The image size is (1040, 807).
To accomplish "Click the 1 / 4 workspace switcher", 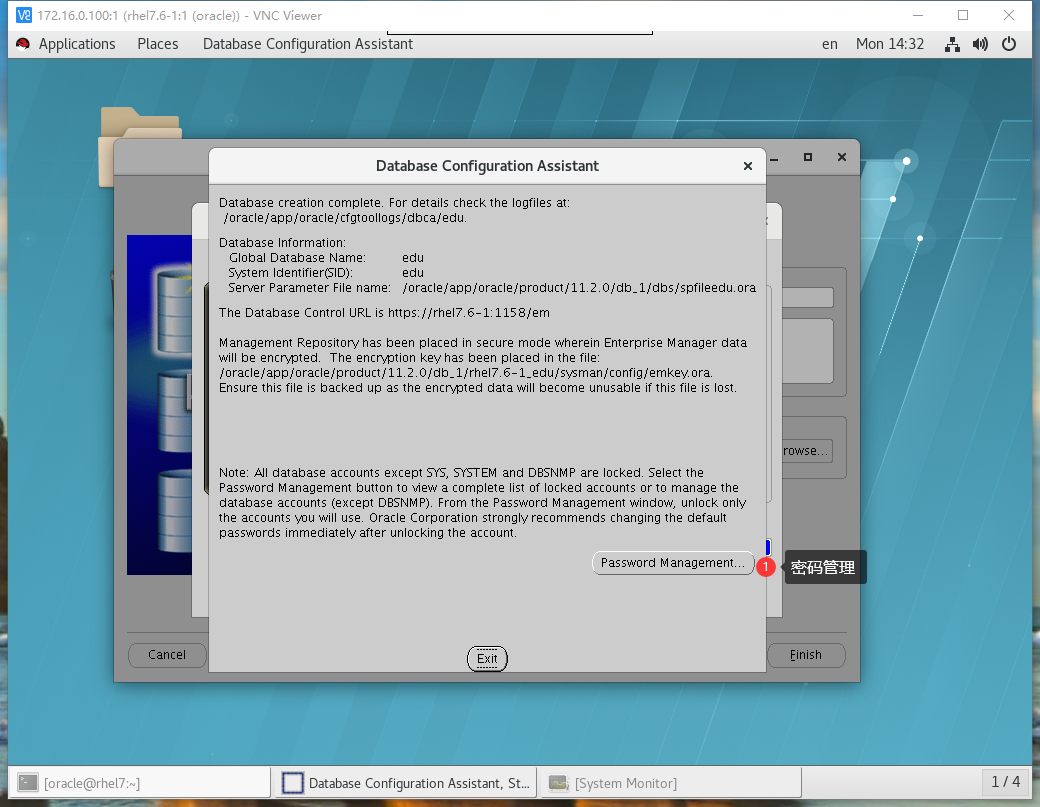I will (1006, 782).
